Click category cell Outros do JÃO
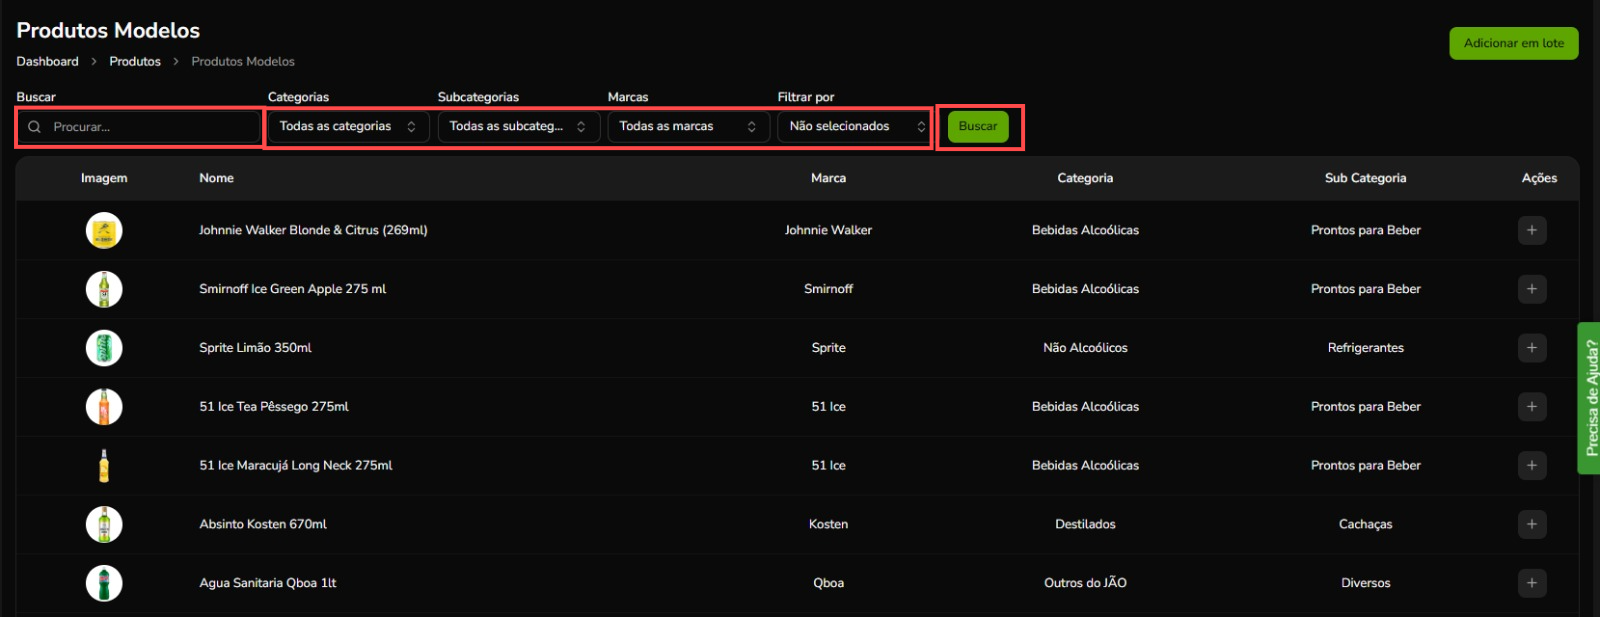 tap(1085, 583)
